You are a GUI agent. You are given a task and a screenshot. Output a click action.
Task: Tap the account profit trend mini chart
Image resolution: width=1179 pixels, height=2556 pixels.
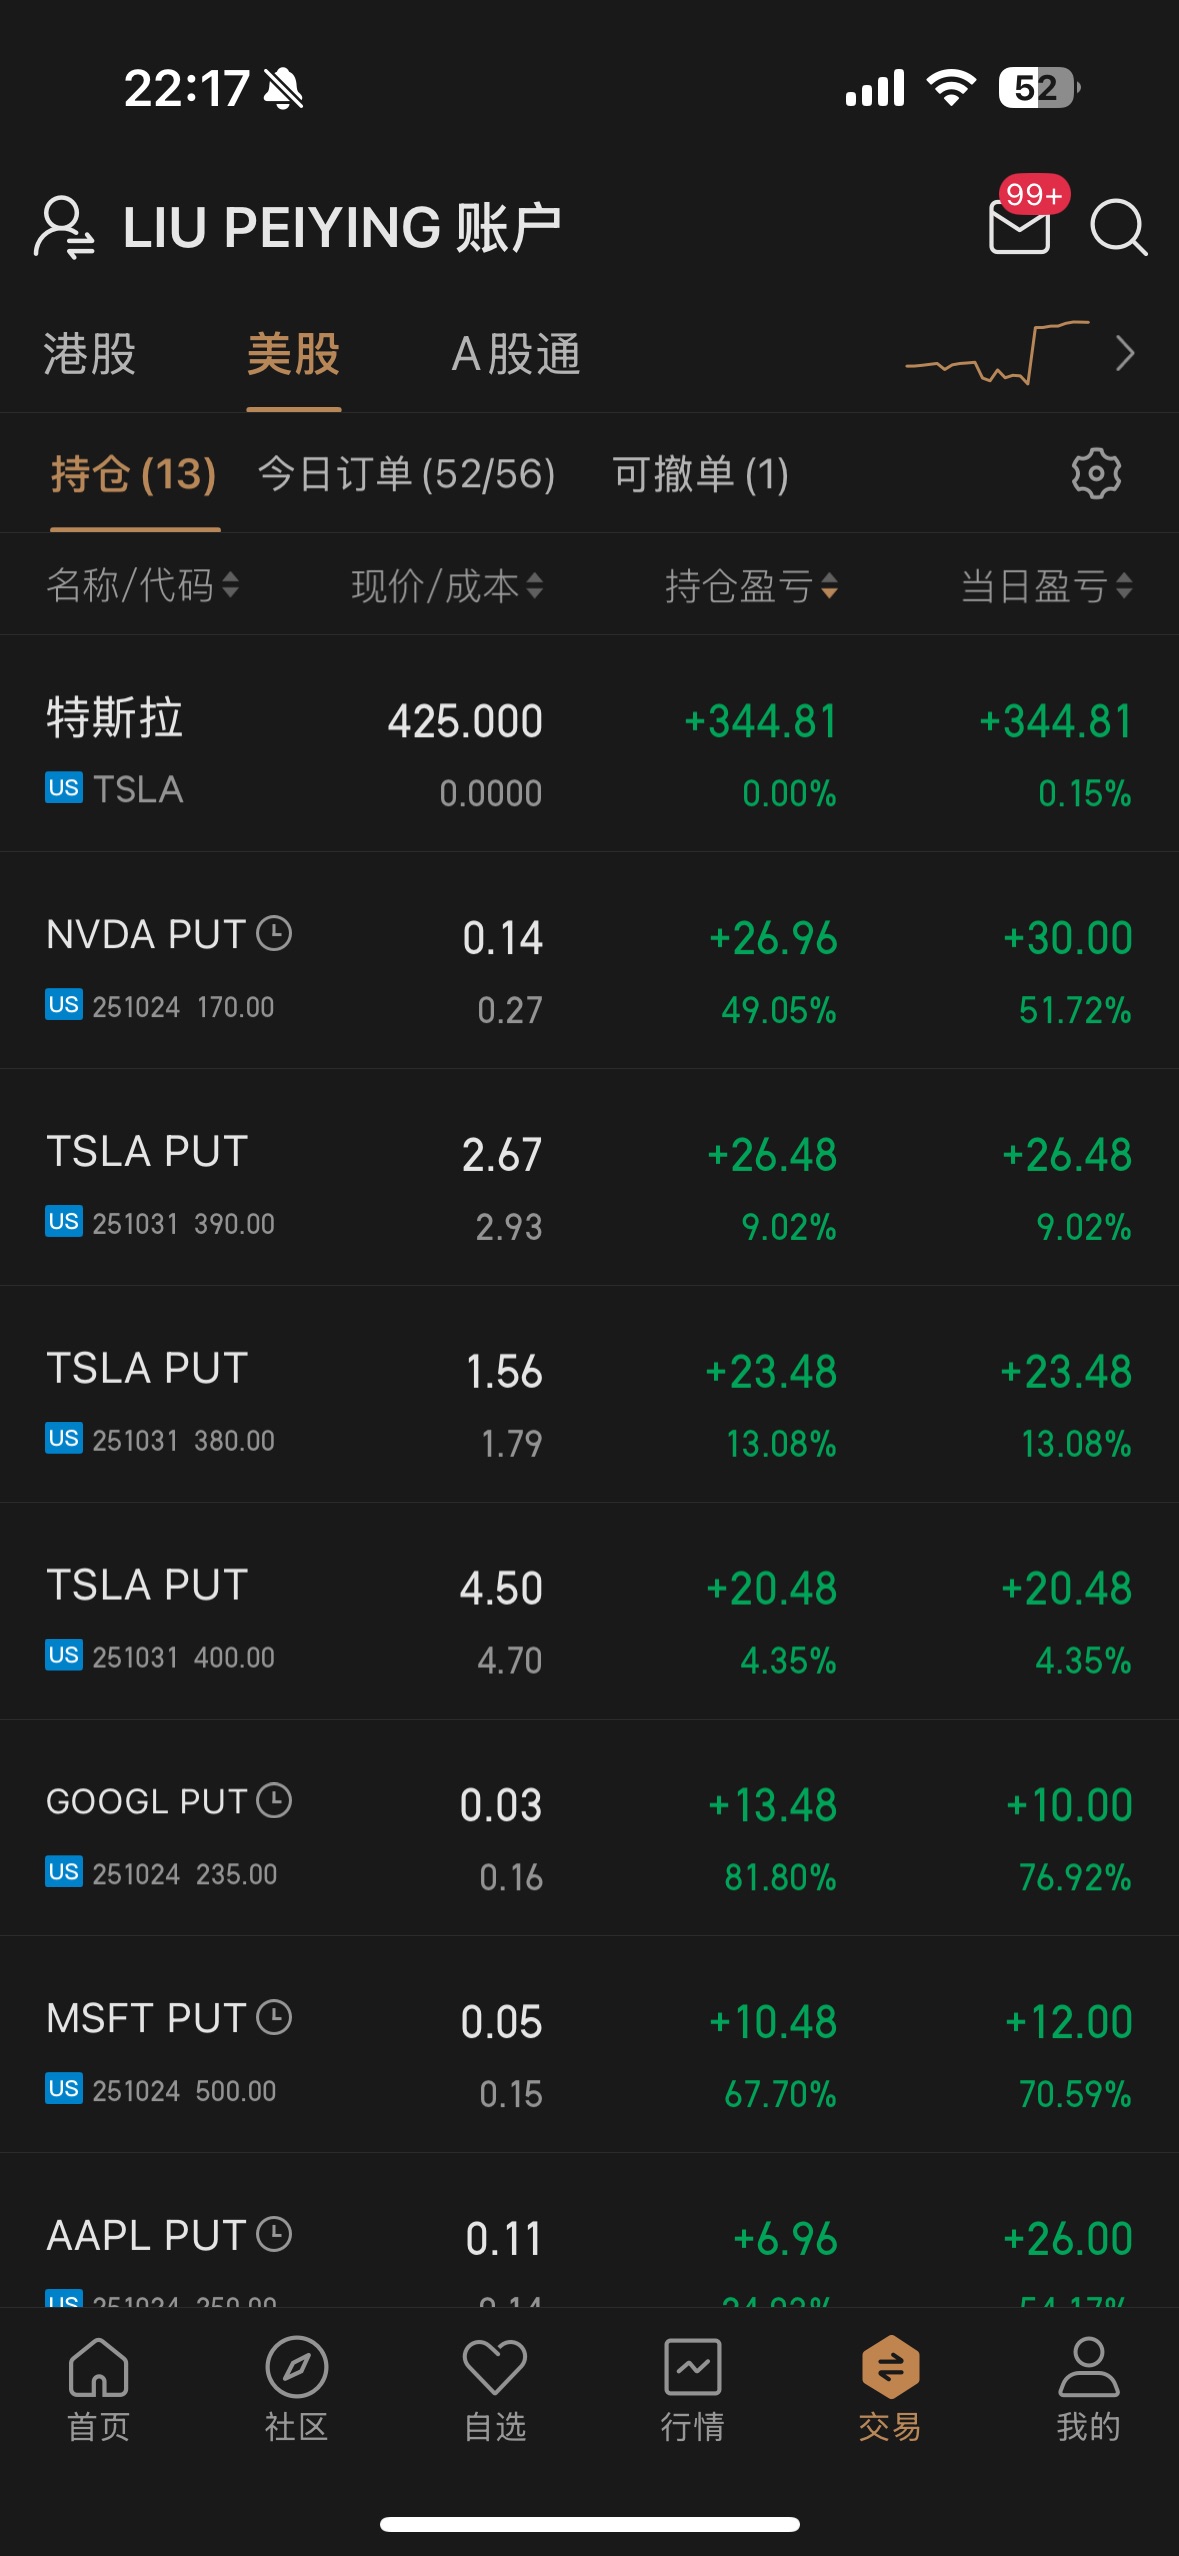[x=996, y=353]
